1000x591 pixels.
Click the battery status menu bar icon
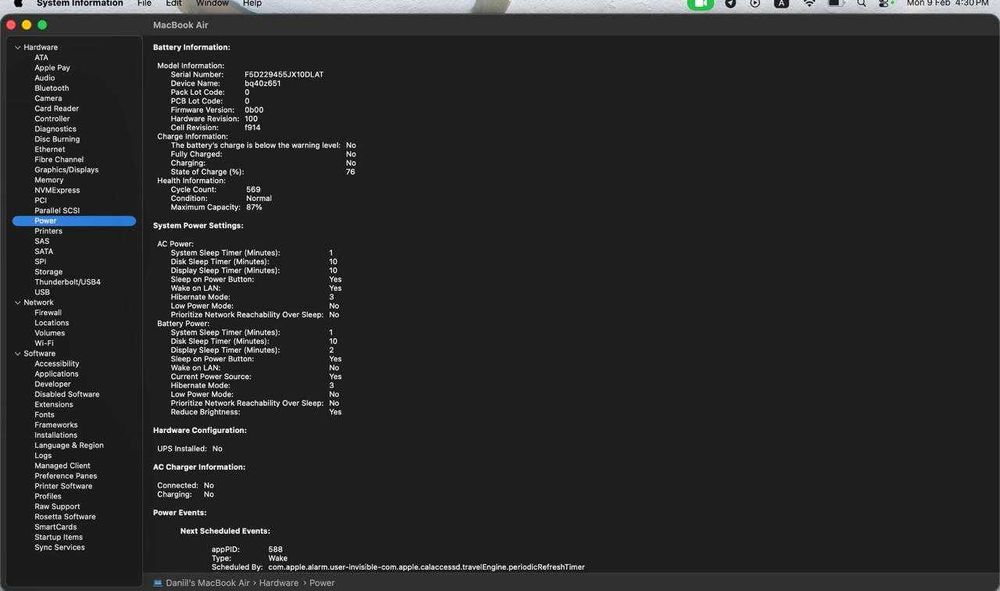tap(835, 3)
